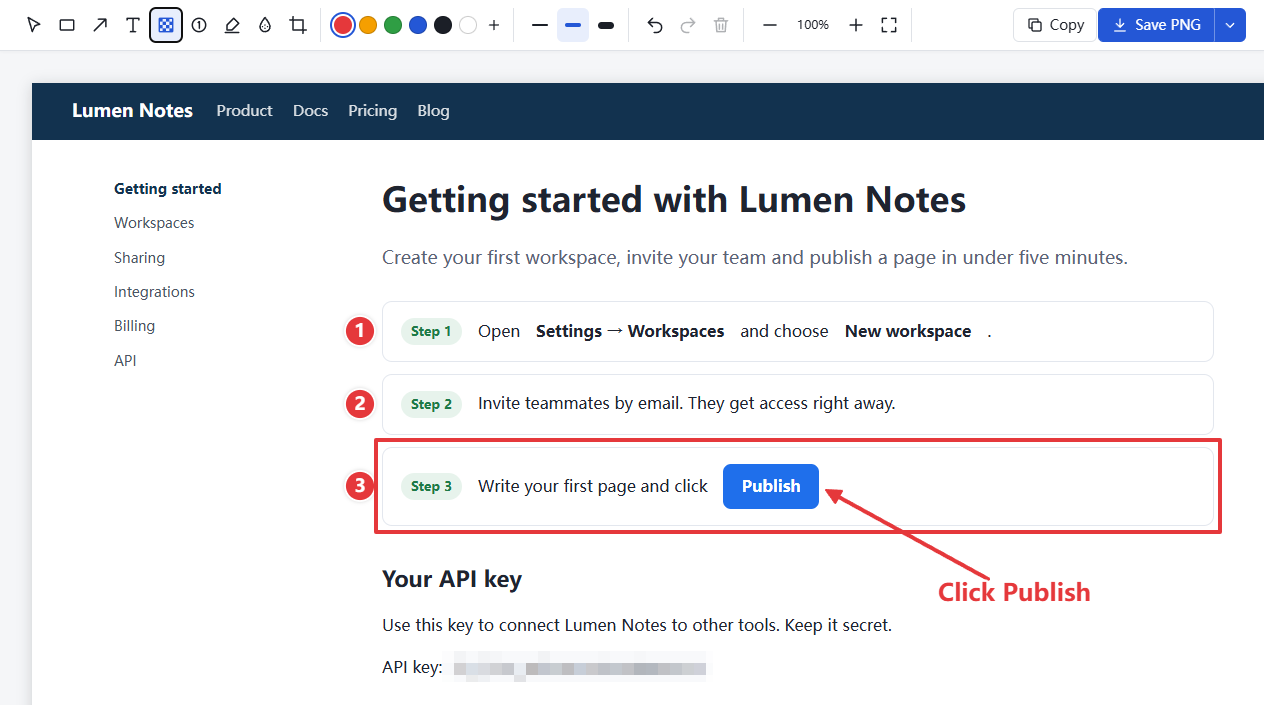Add a custom color with plus icon

tap(494, 25)
